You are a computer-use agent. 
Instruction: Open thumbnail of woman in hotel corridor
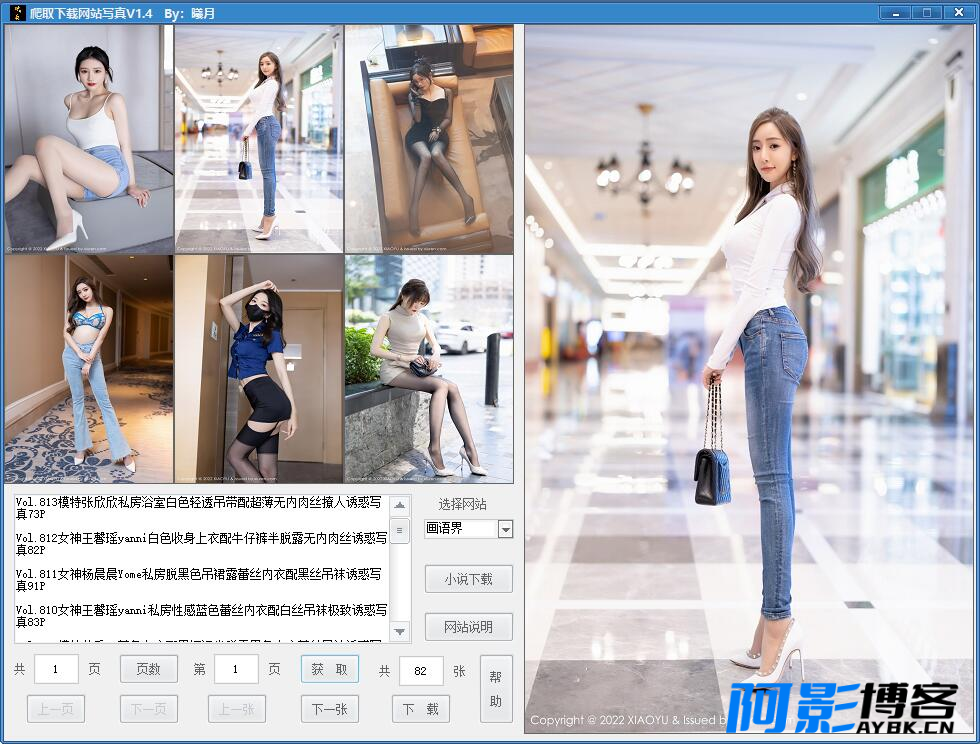pos(89,369)
